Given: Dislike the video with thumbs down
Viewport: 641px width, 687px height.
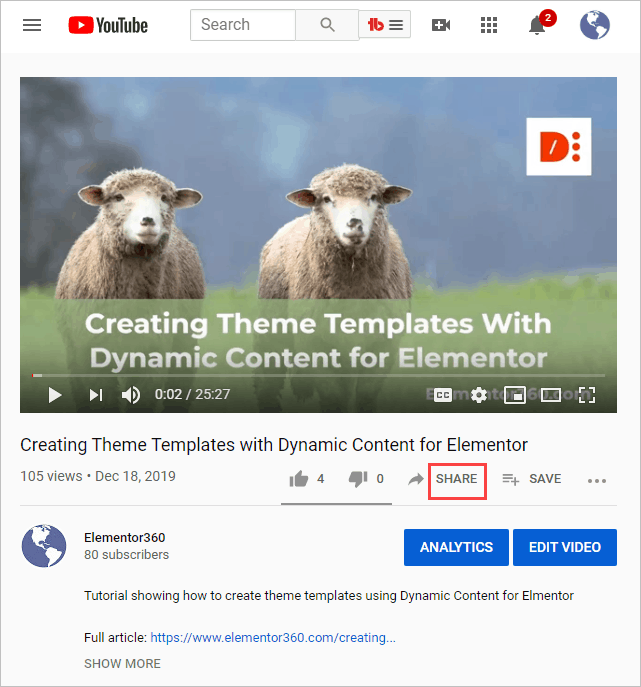Looking at the screenshot, I should [358, 479].
